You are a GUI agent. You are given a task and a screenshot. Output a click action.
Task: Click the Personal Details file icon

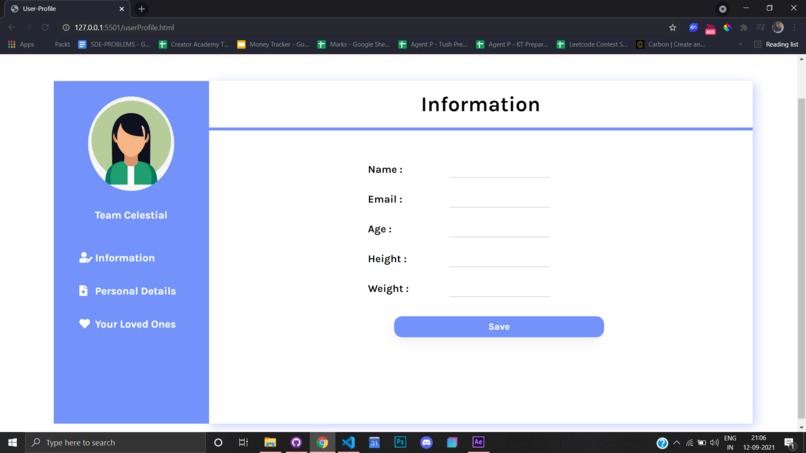pos(83,291)
